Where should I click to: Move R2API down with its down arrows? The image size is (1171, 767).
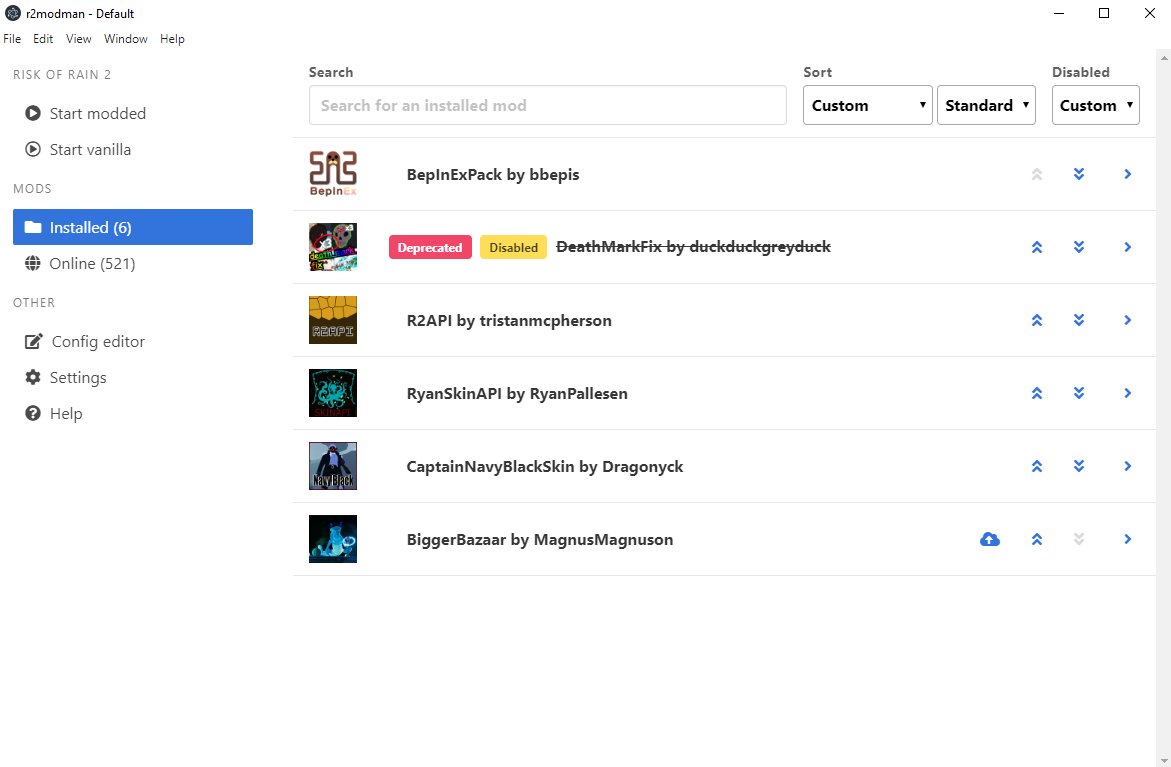point(1078,320)
